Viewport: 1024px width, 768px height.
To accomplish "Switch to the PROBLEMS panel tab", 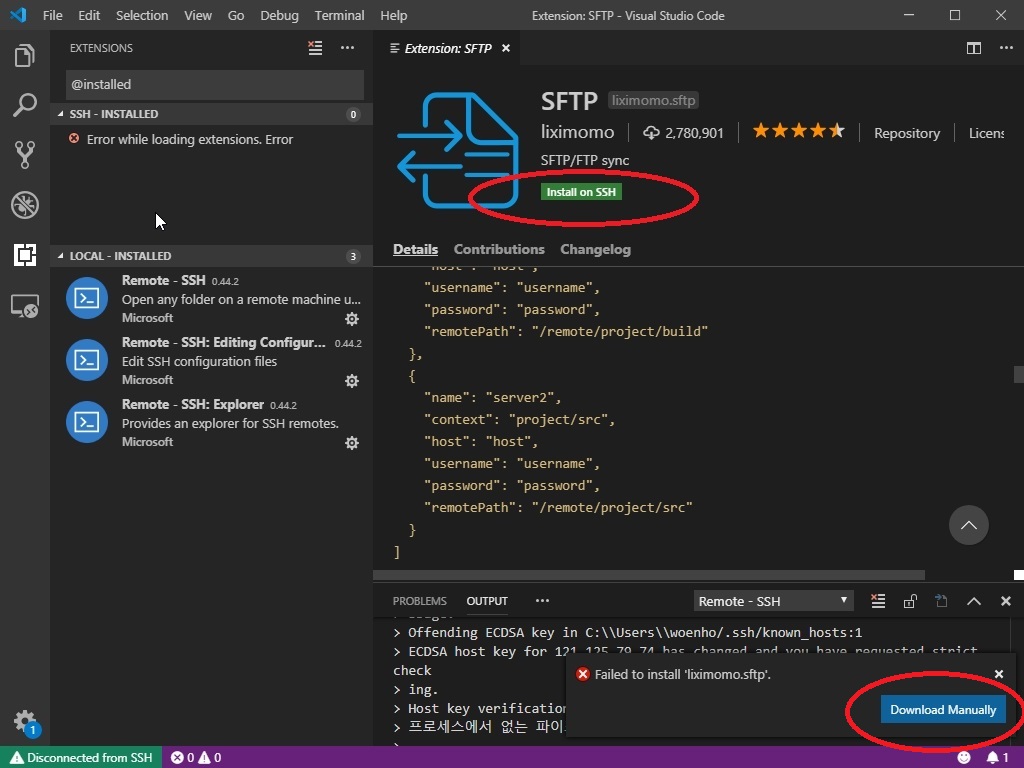I will point(419,601).
